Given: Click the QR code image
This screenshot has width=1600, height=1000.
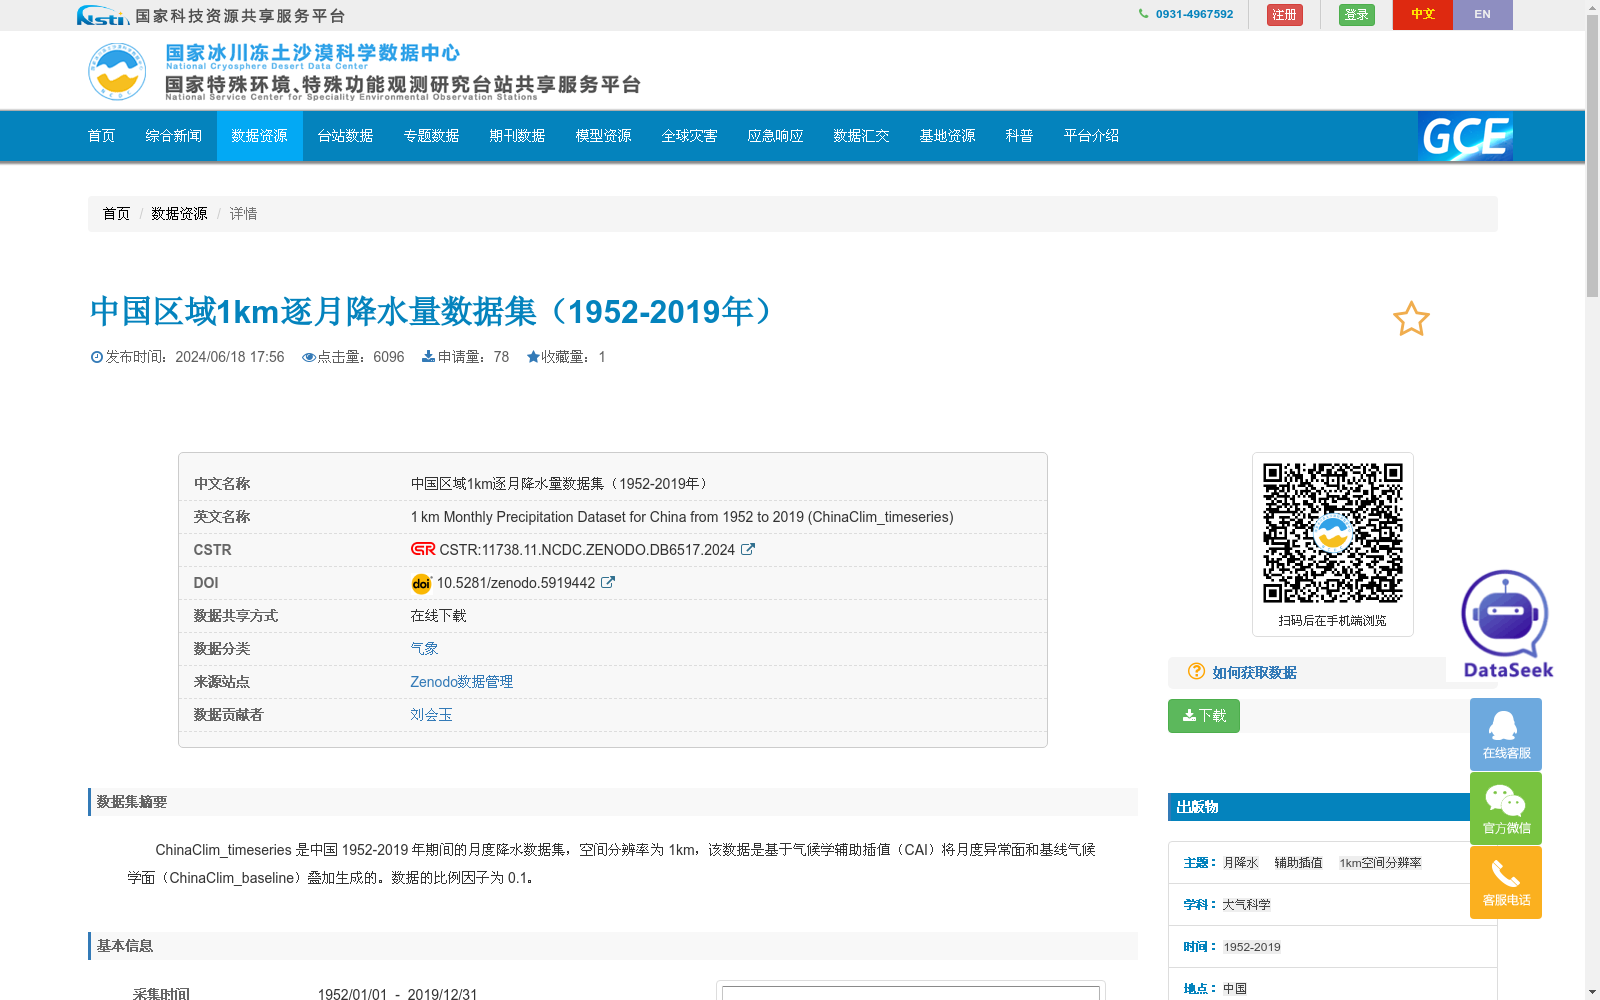Looking at the screenshot, I should click(1333, 533).
